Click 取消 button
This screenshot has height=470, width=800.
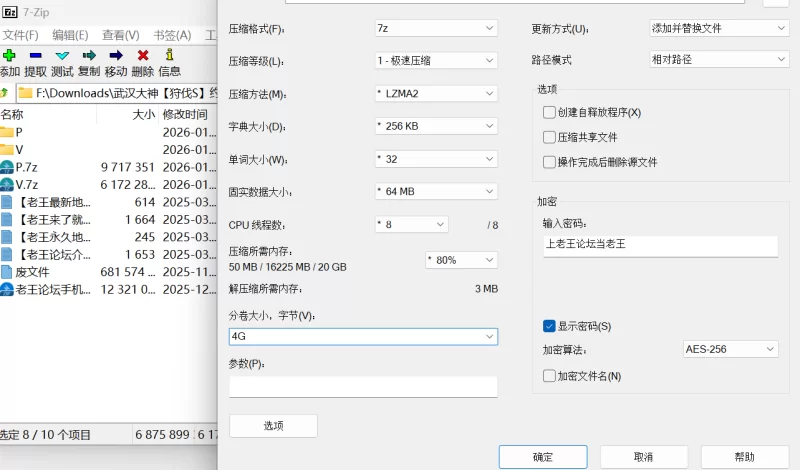[643, 457]
